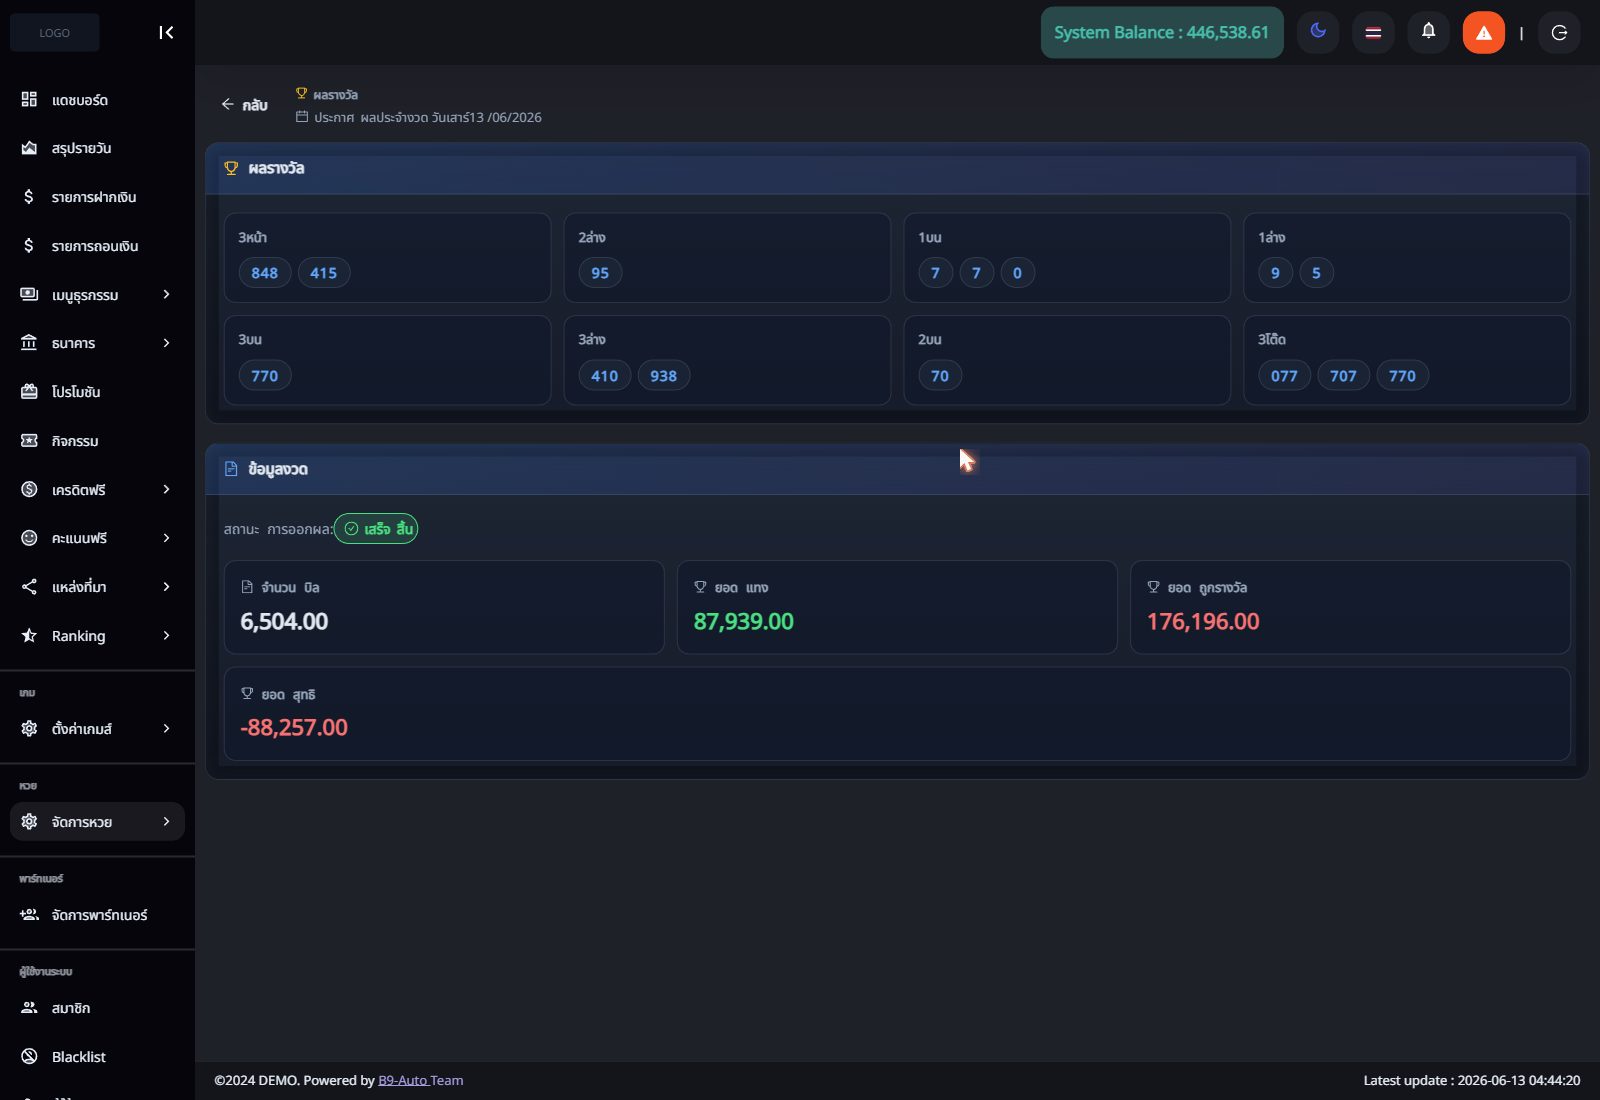This screenshot has width=1600, height=1100.
Task: Click the trophy icon in the ผลรางวัล panel header
Action: [231, 168]
